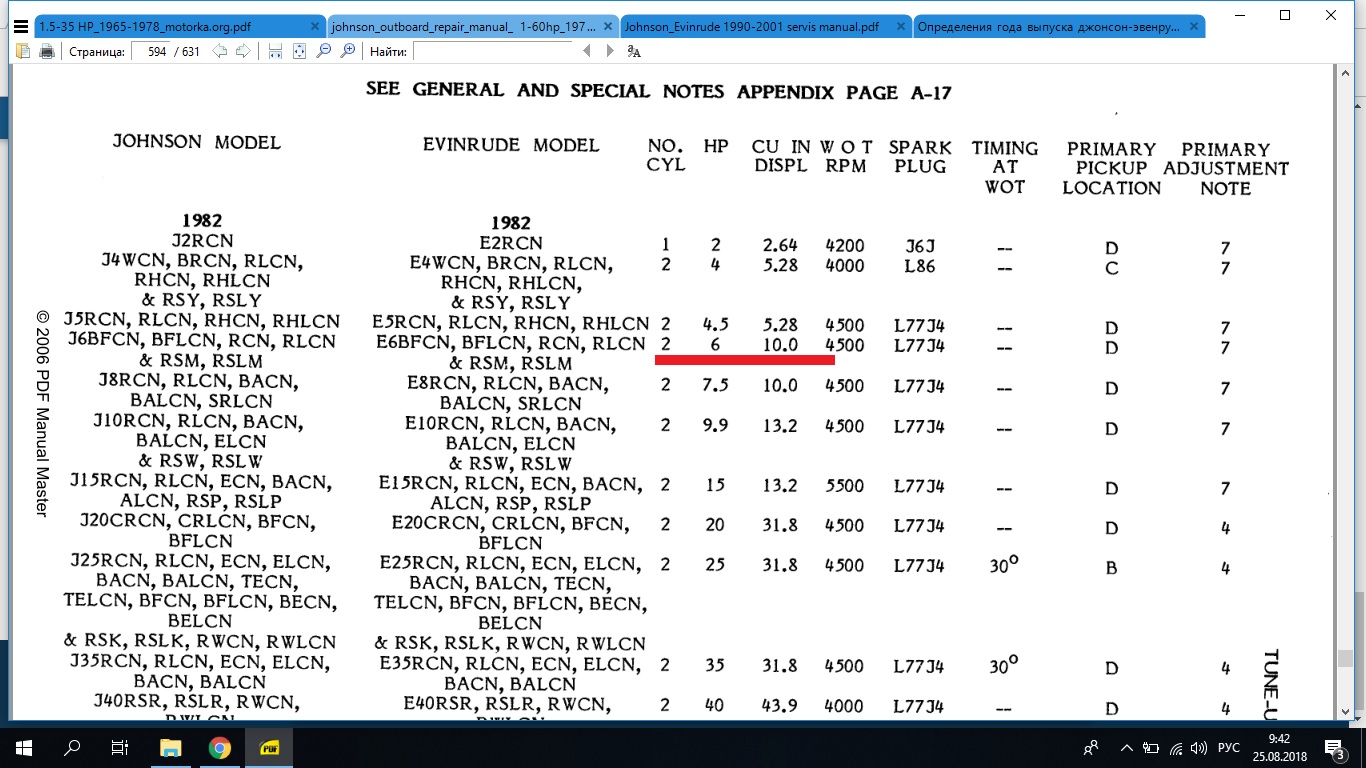Click displacement value 43.9

(x=778, y=706)
